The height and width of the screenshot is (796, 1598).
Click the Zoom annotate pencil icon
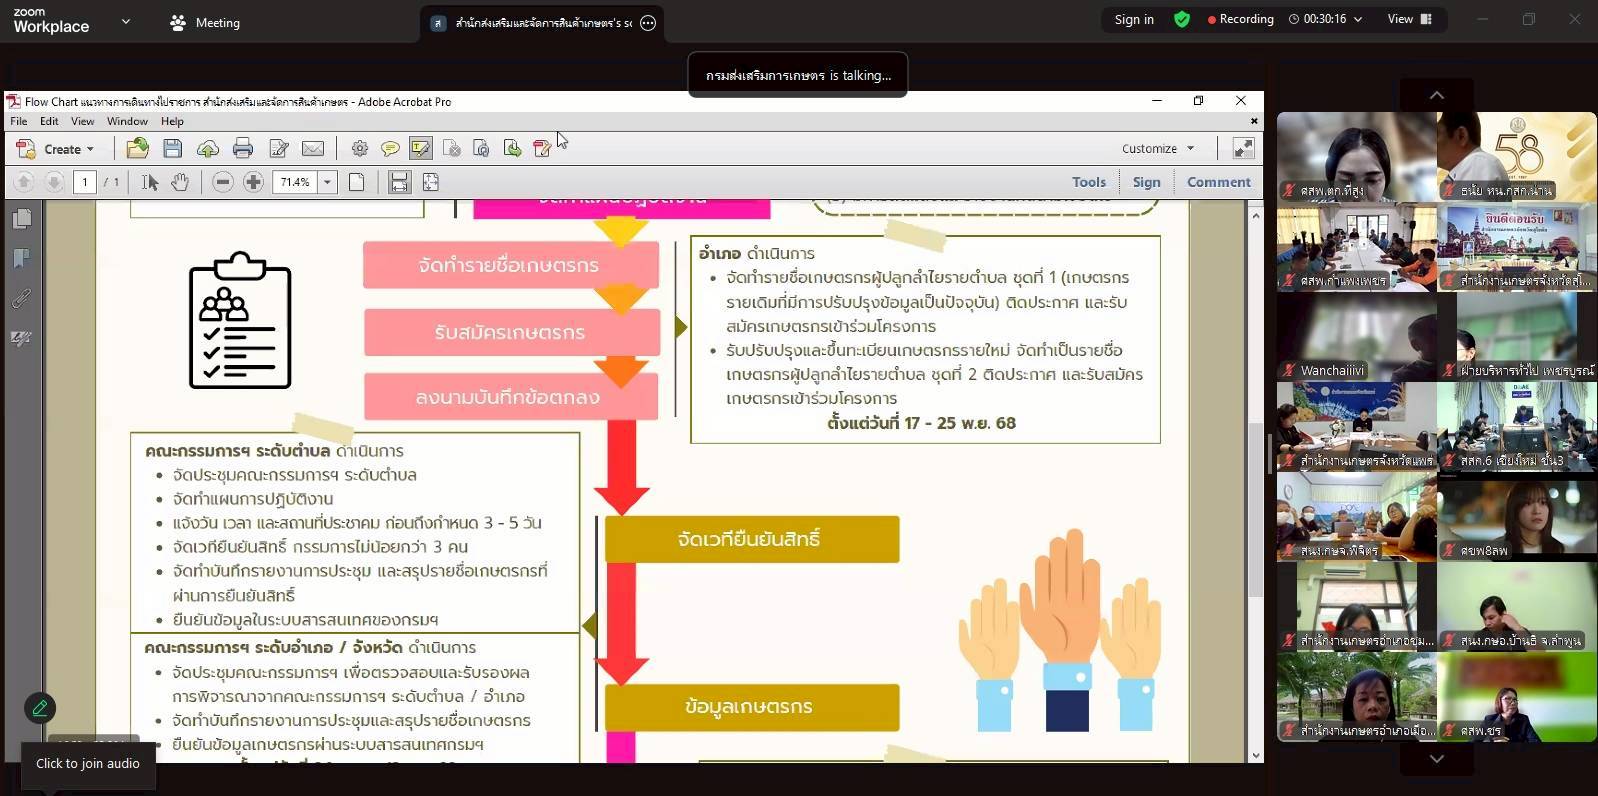(x=40, y=708)
